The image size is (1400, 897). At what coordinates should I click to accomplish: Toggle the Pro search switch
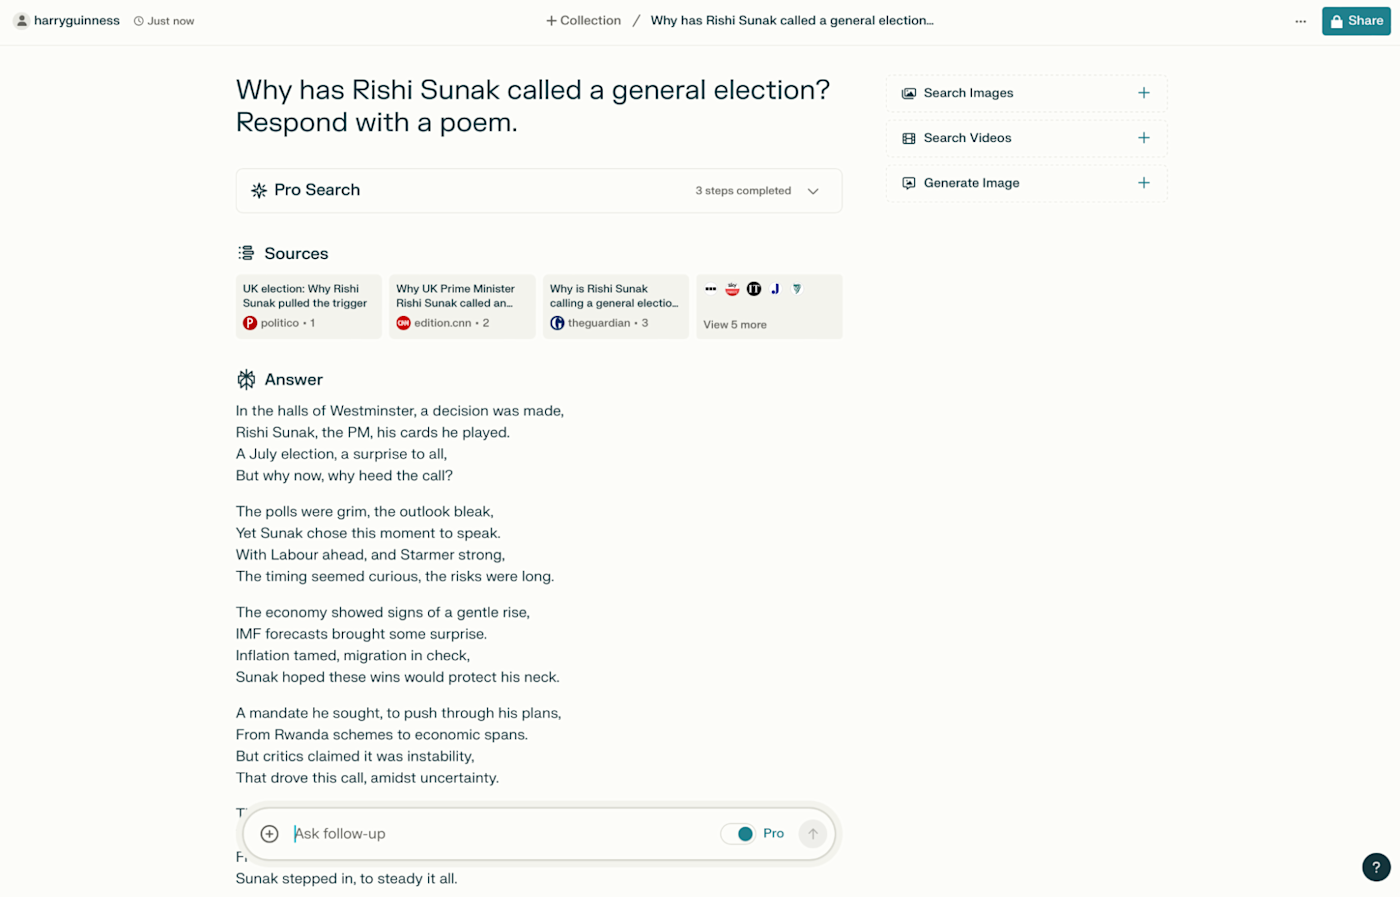739,834
